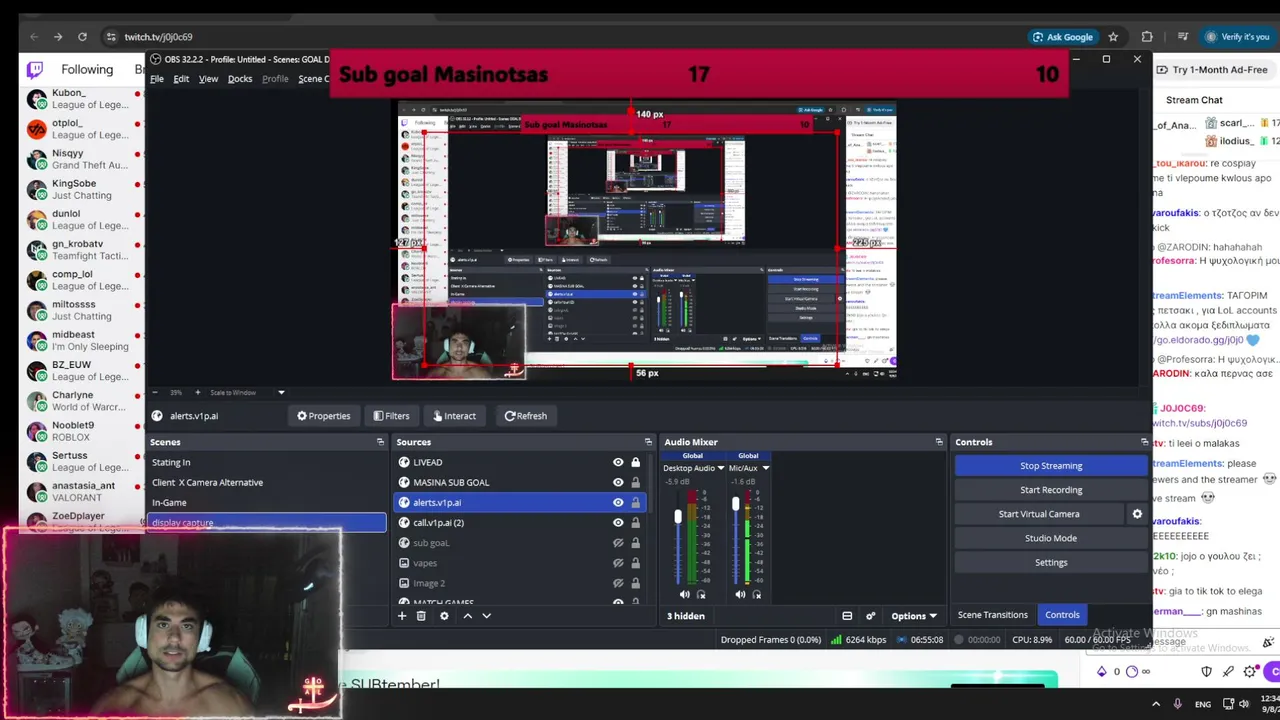Click Start Recording
The image size is (1280, 720).
tap(1051, 490)
